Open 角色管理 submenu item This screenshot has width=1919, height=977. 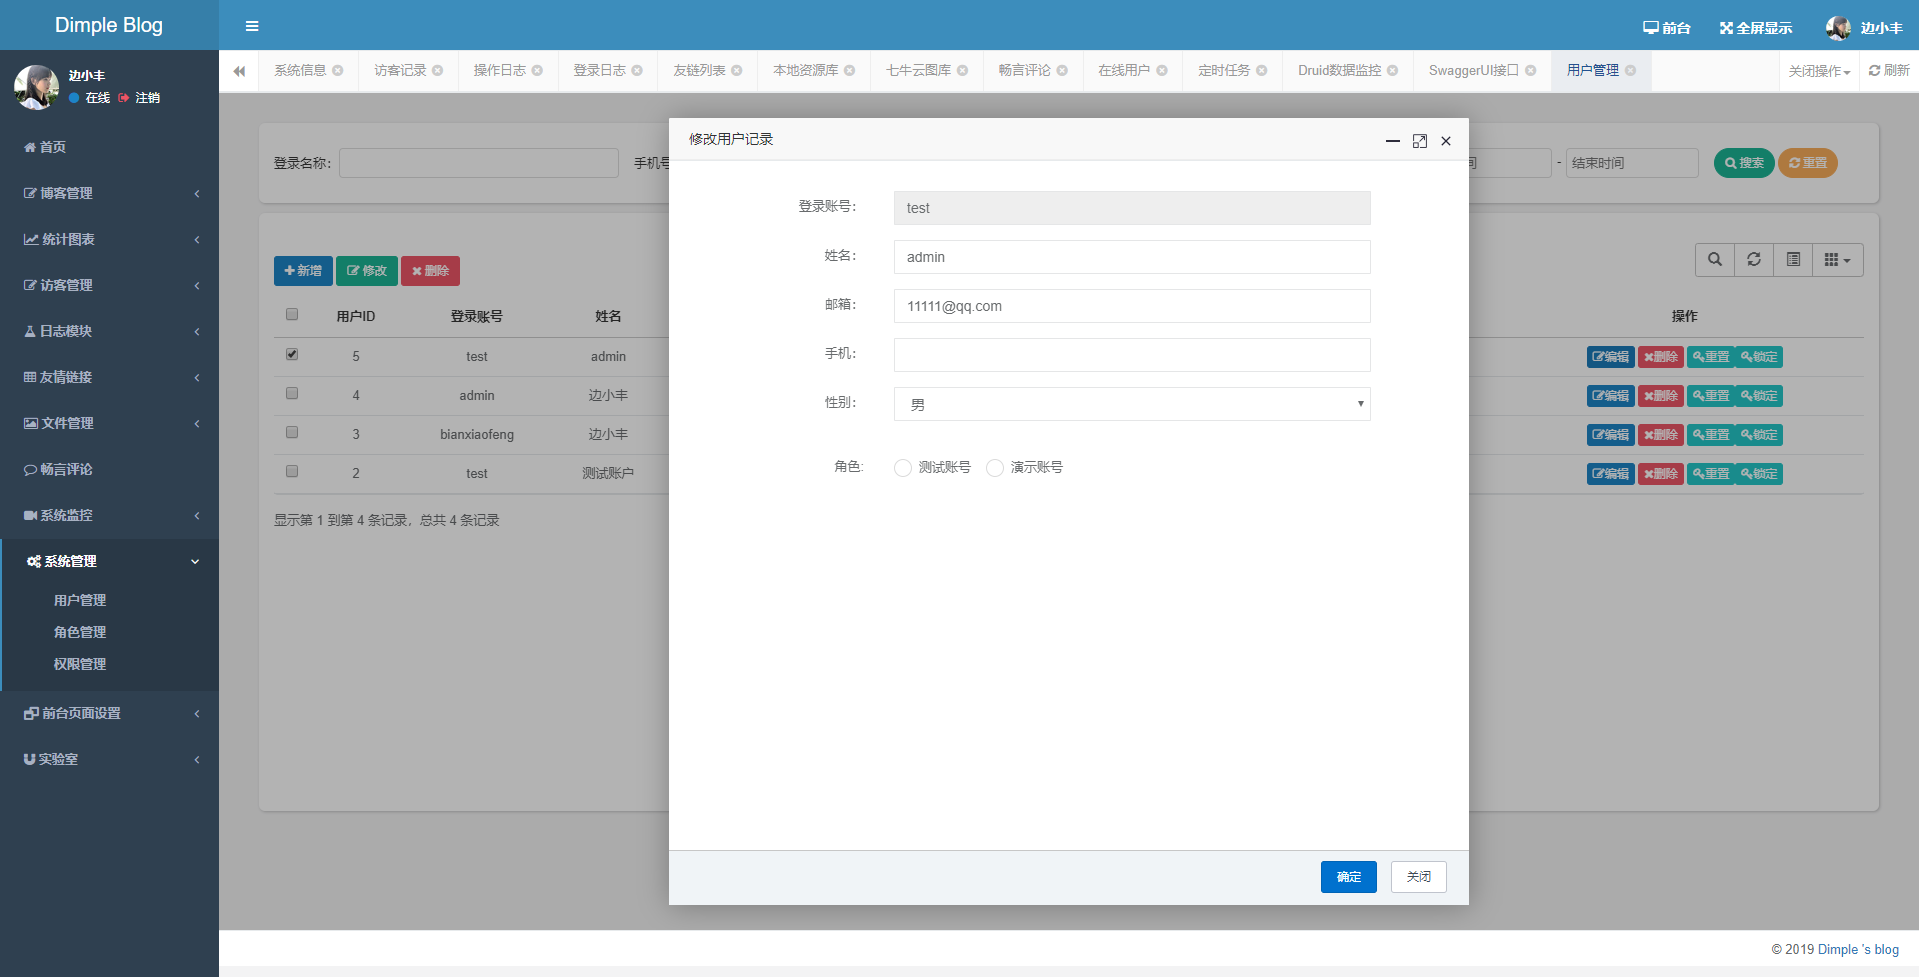[80, 632]
